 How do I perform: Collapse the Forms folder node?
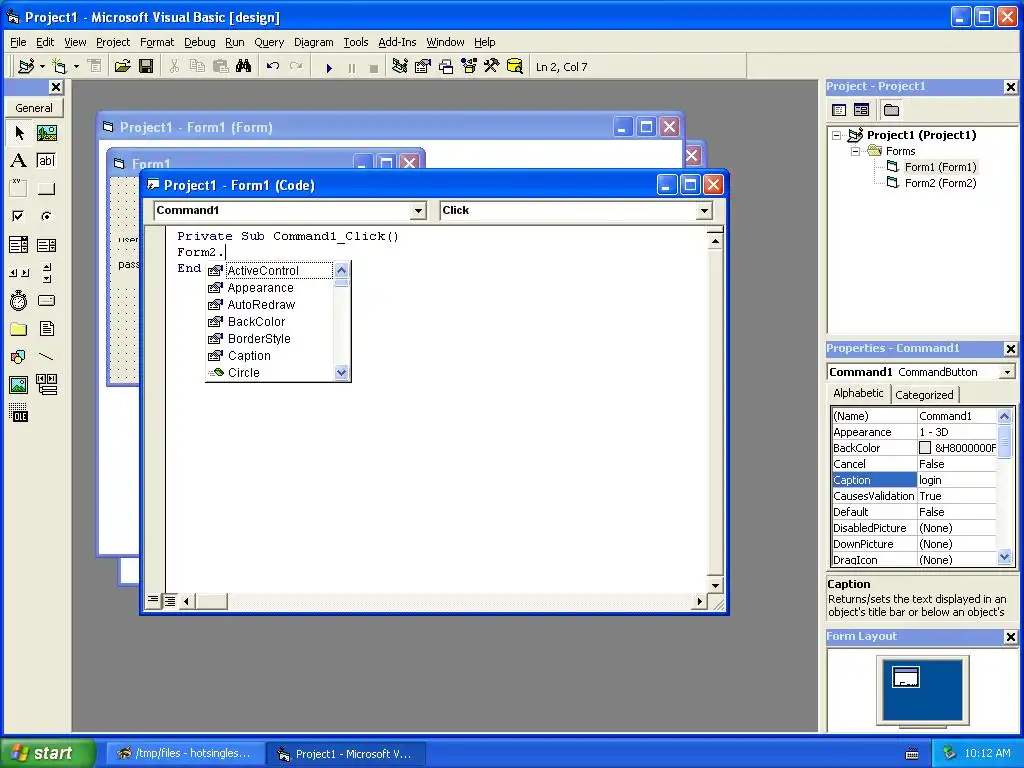click(856, 151)
